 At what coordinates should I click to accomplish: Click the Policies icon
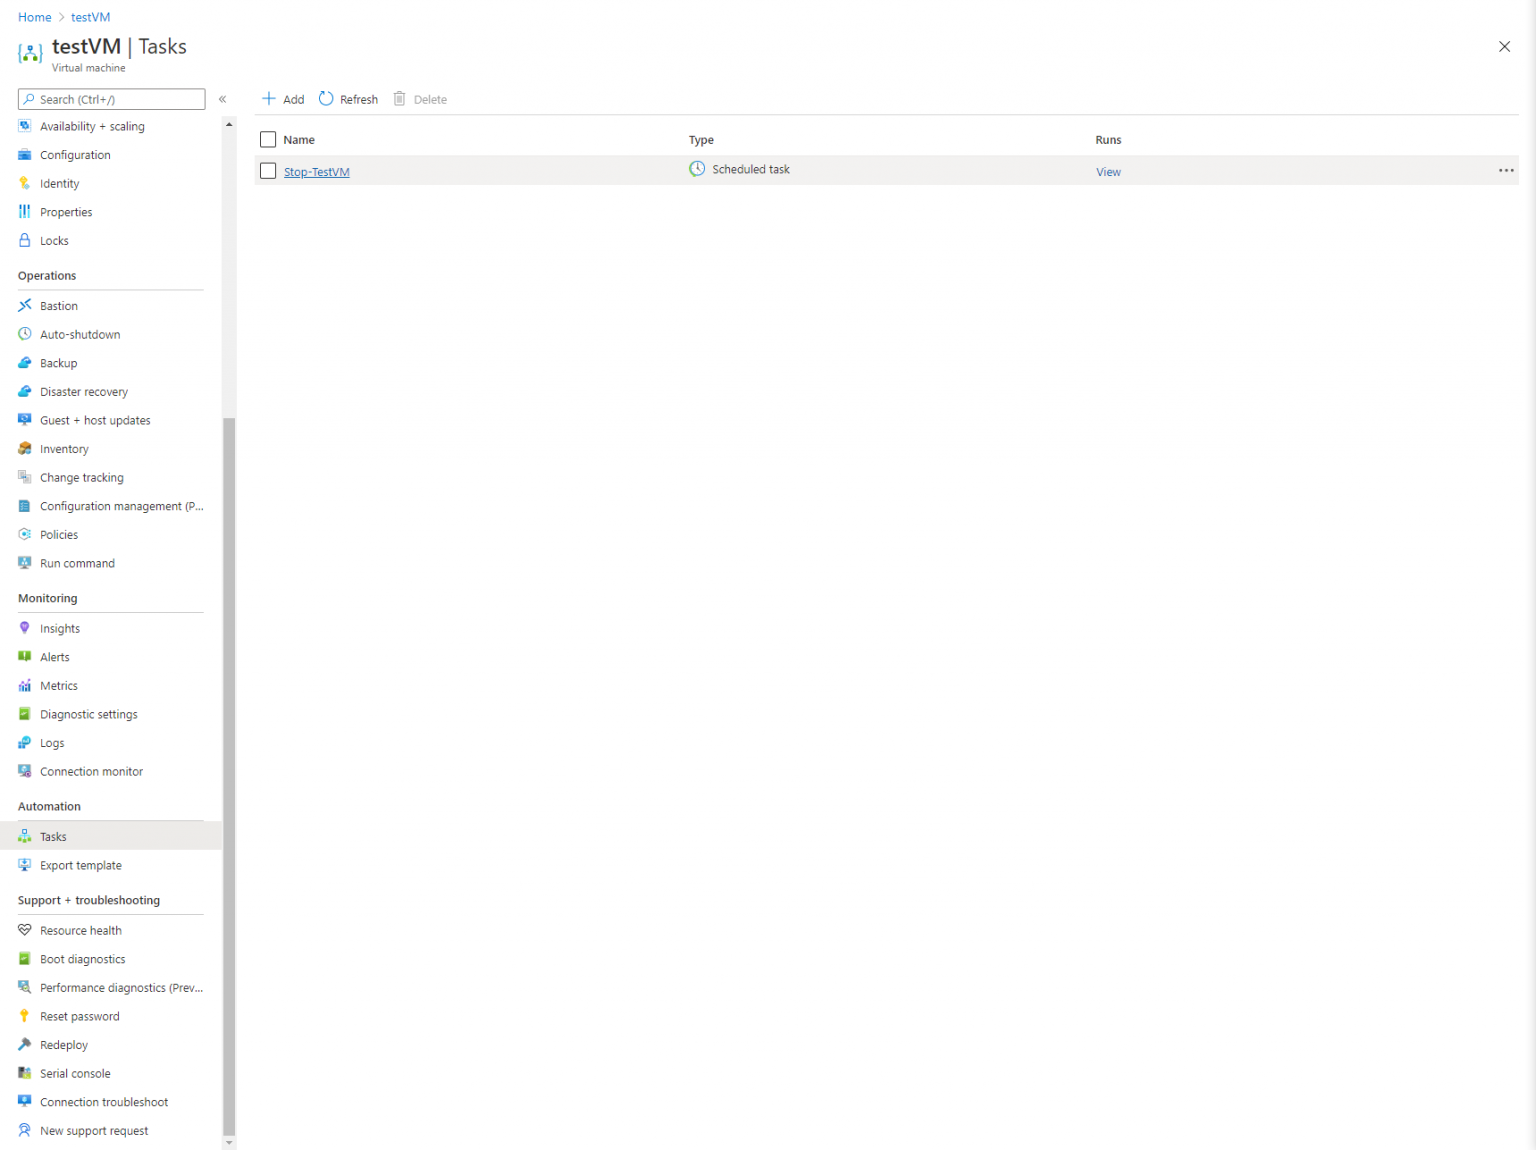pos(25,534)
